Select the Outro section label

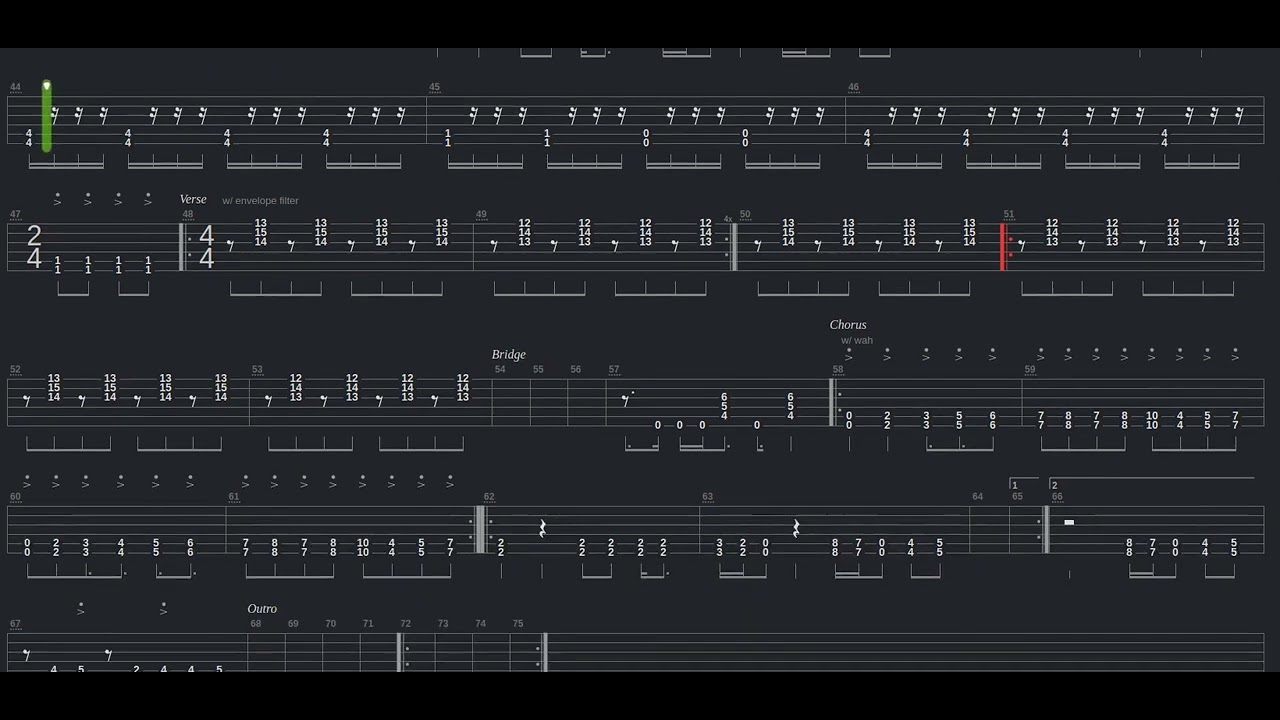(x=262, y=608)
